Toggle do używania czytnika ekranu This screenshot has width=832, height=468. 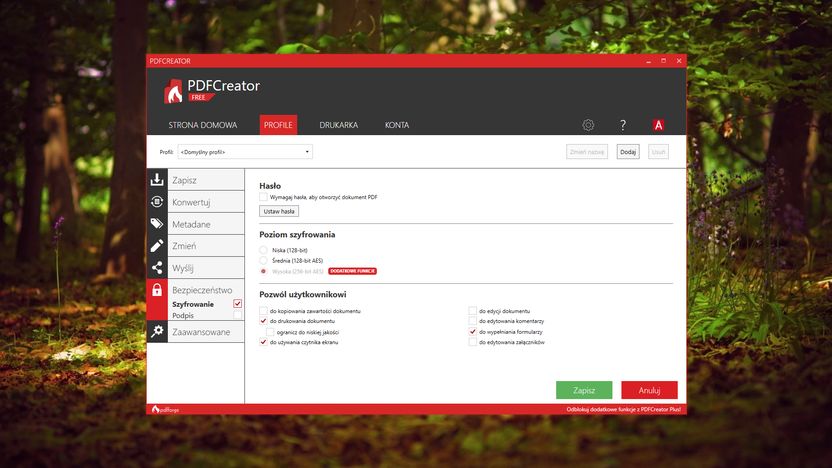click(263, 342)
